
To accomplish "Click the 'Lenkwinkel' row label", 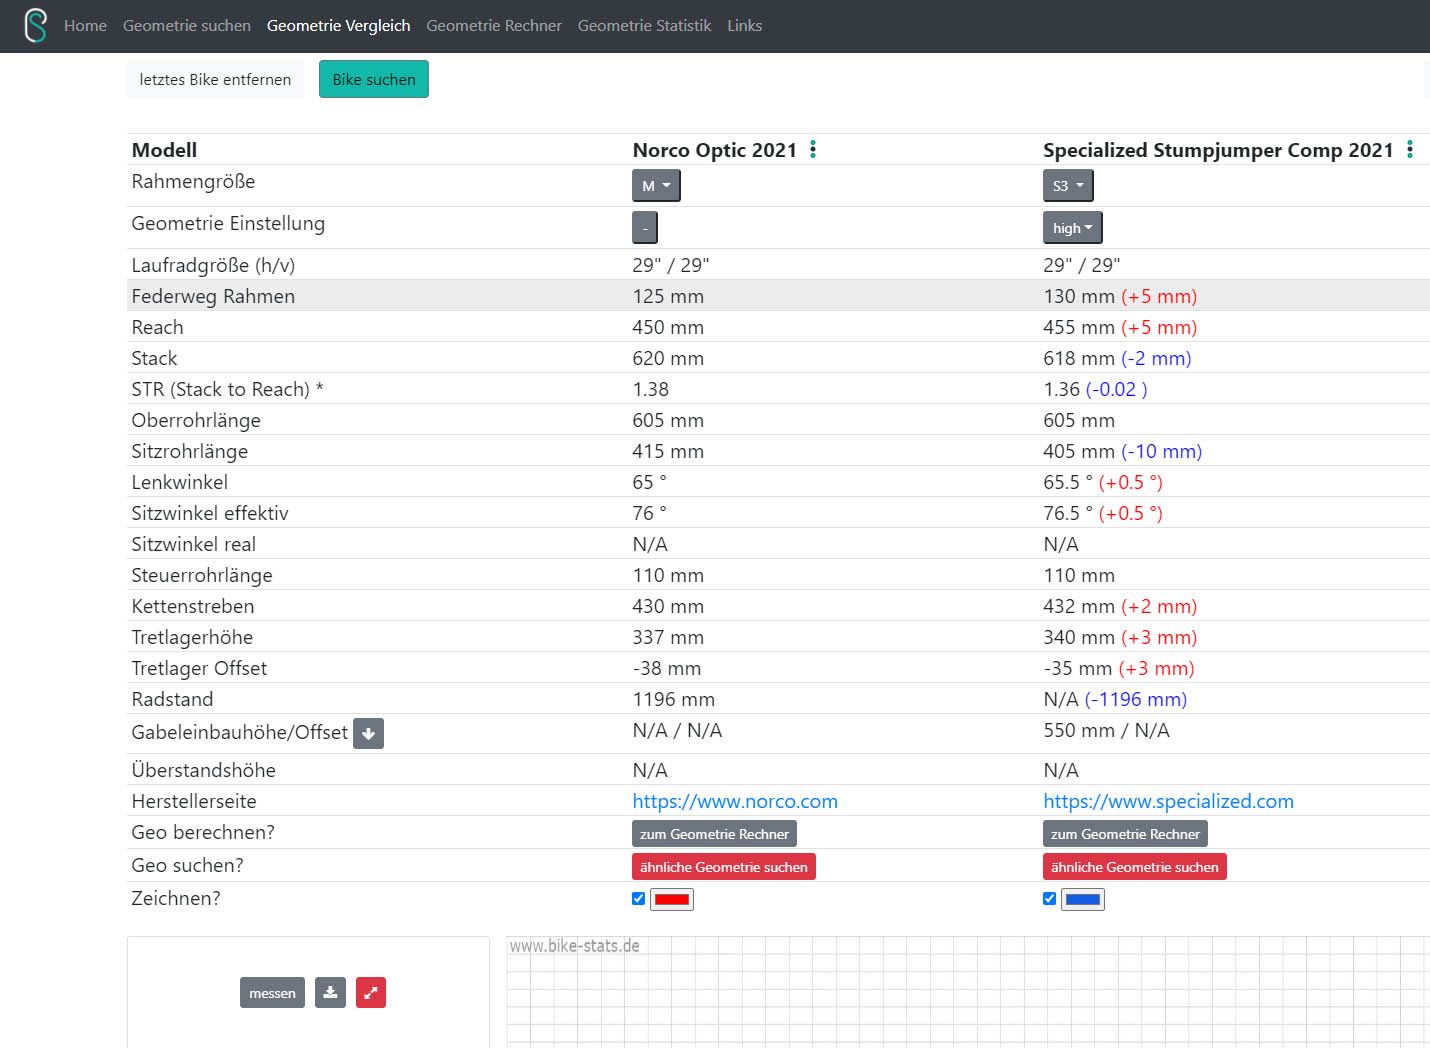I will pos(180,482).
